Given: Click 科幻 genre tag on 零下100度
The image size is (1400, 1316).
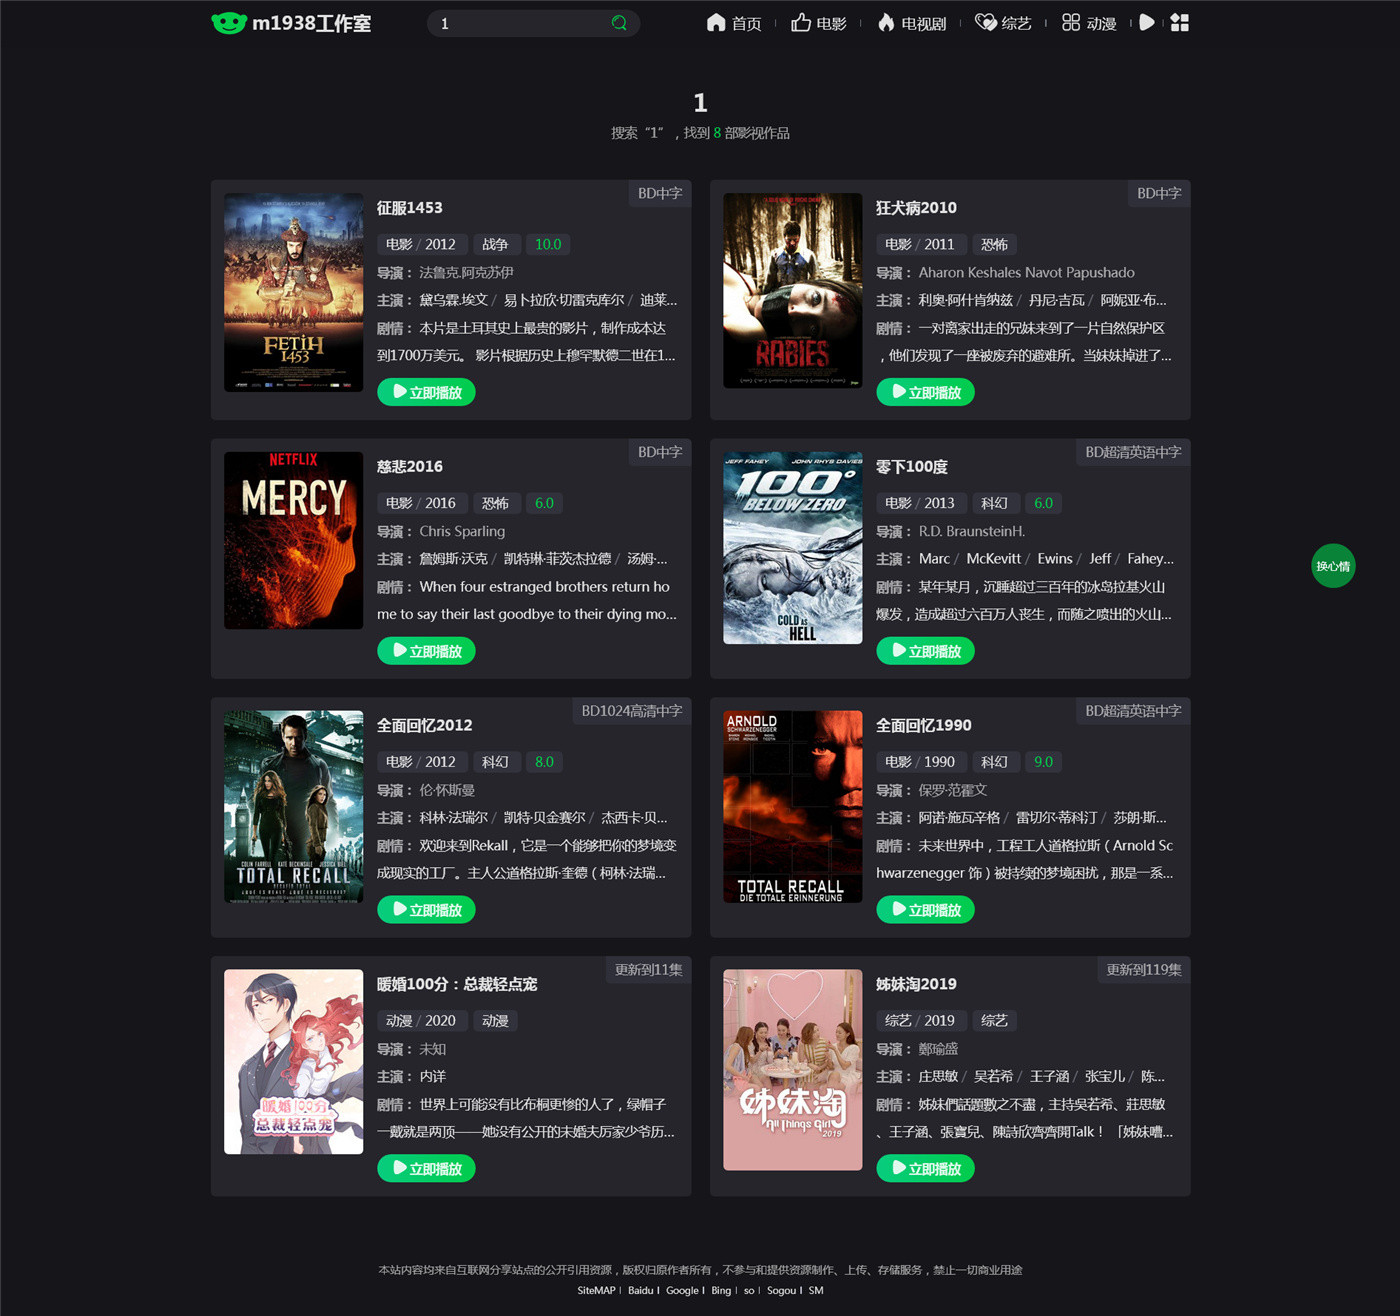Looking at the screenshot, I should pos(994,503).
